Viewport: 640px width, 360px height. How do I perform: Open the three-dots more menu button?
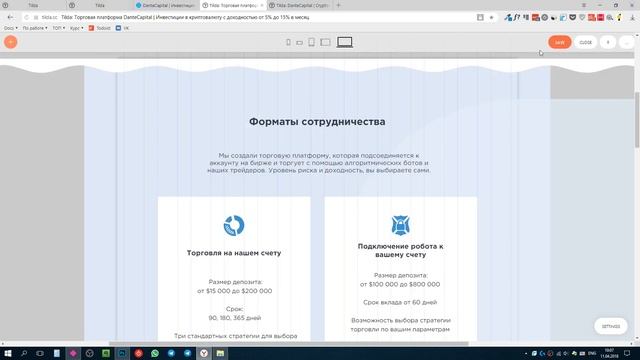pyautogui.click(x=627, y=42)
